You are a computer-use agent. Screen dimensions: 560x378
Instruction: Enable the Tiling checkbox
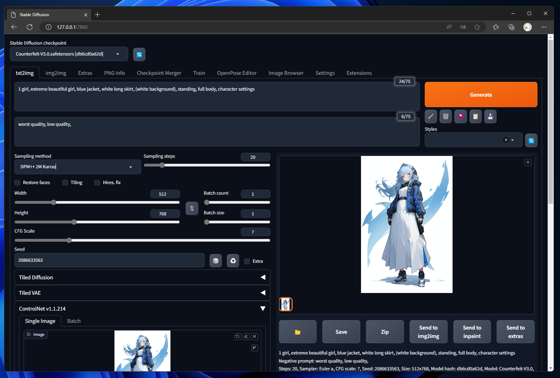pyautogui.click(x=65, y=183)
